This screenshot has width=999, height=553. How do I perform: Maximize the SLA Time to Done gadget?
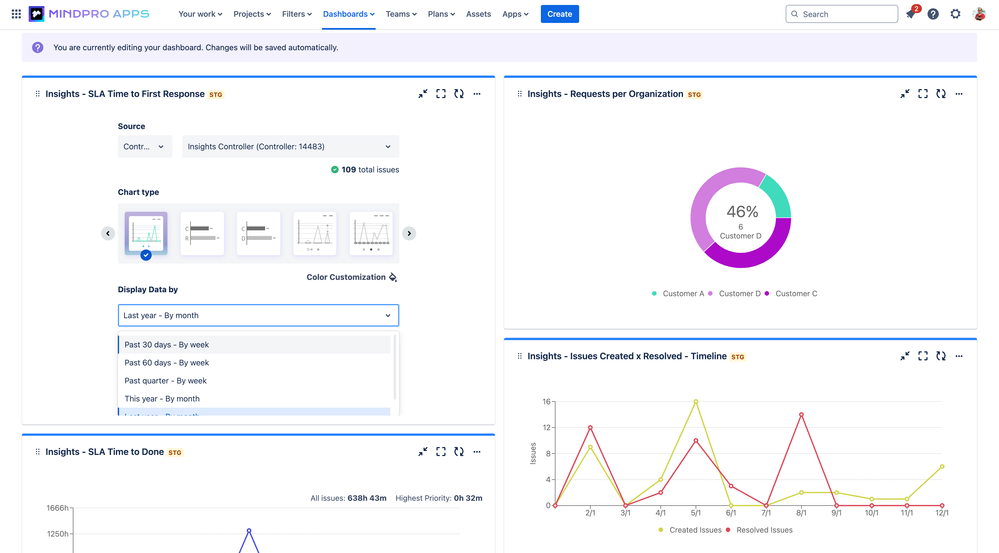click(x=441, y=452)
